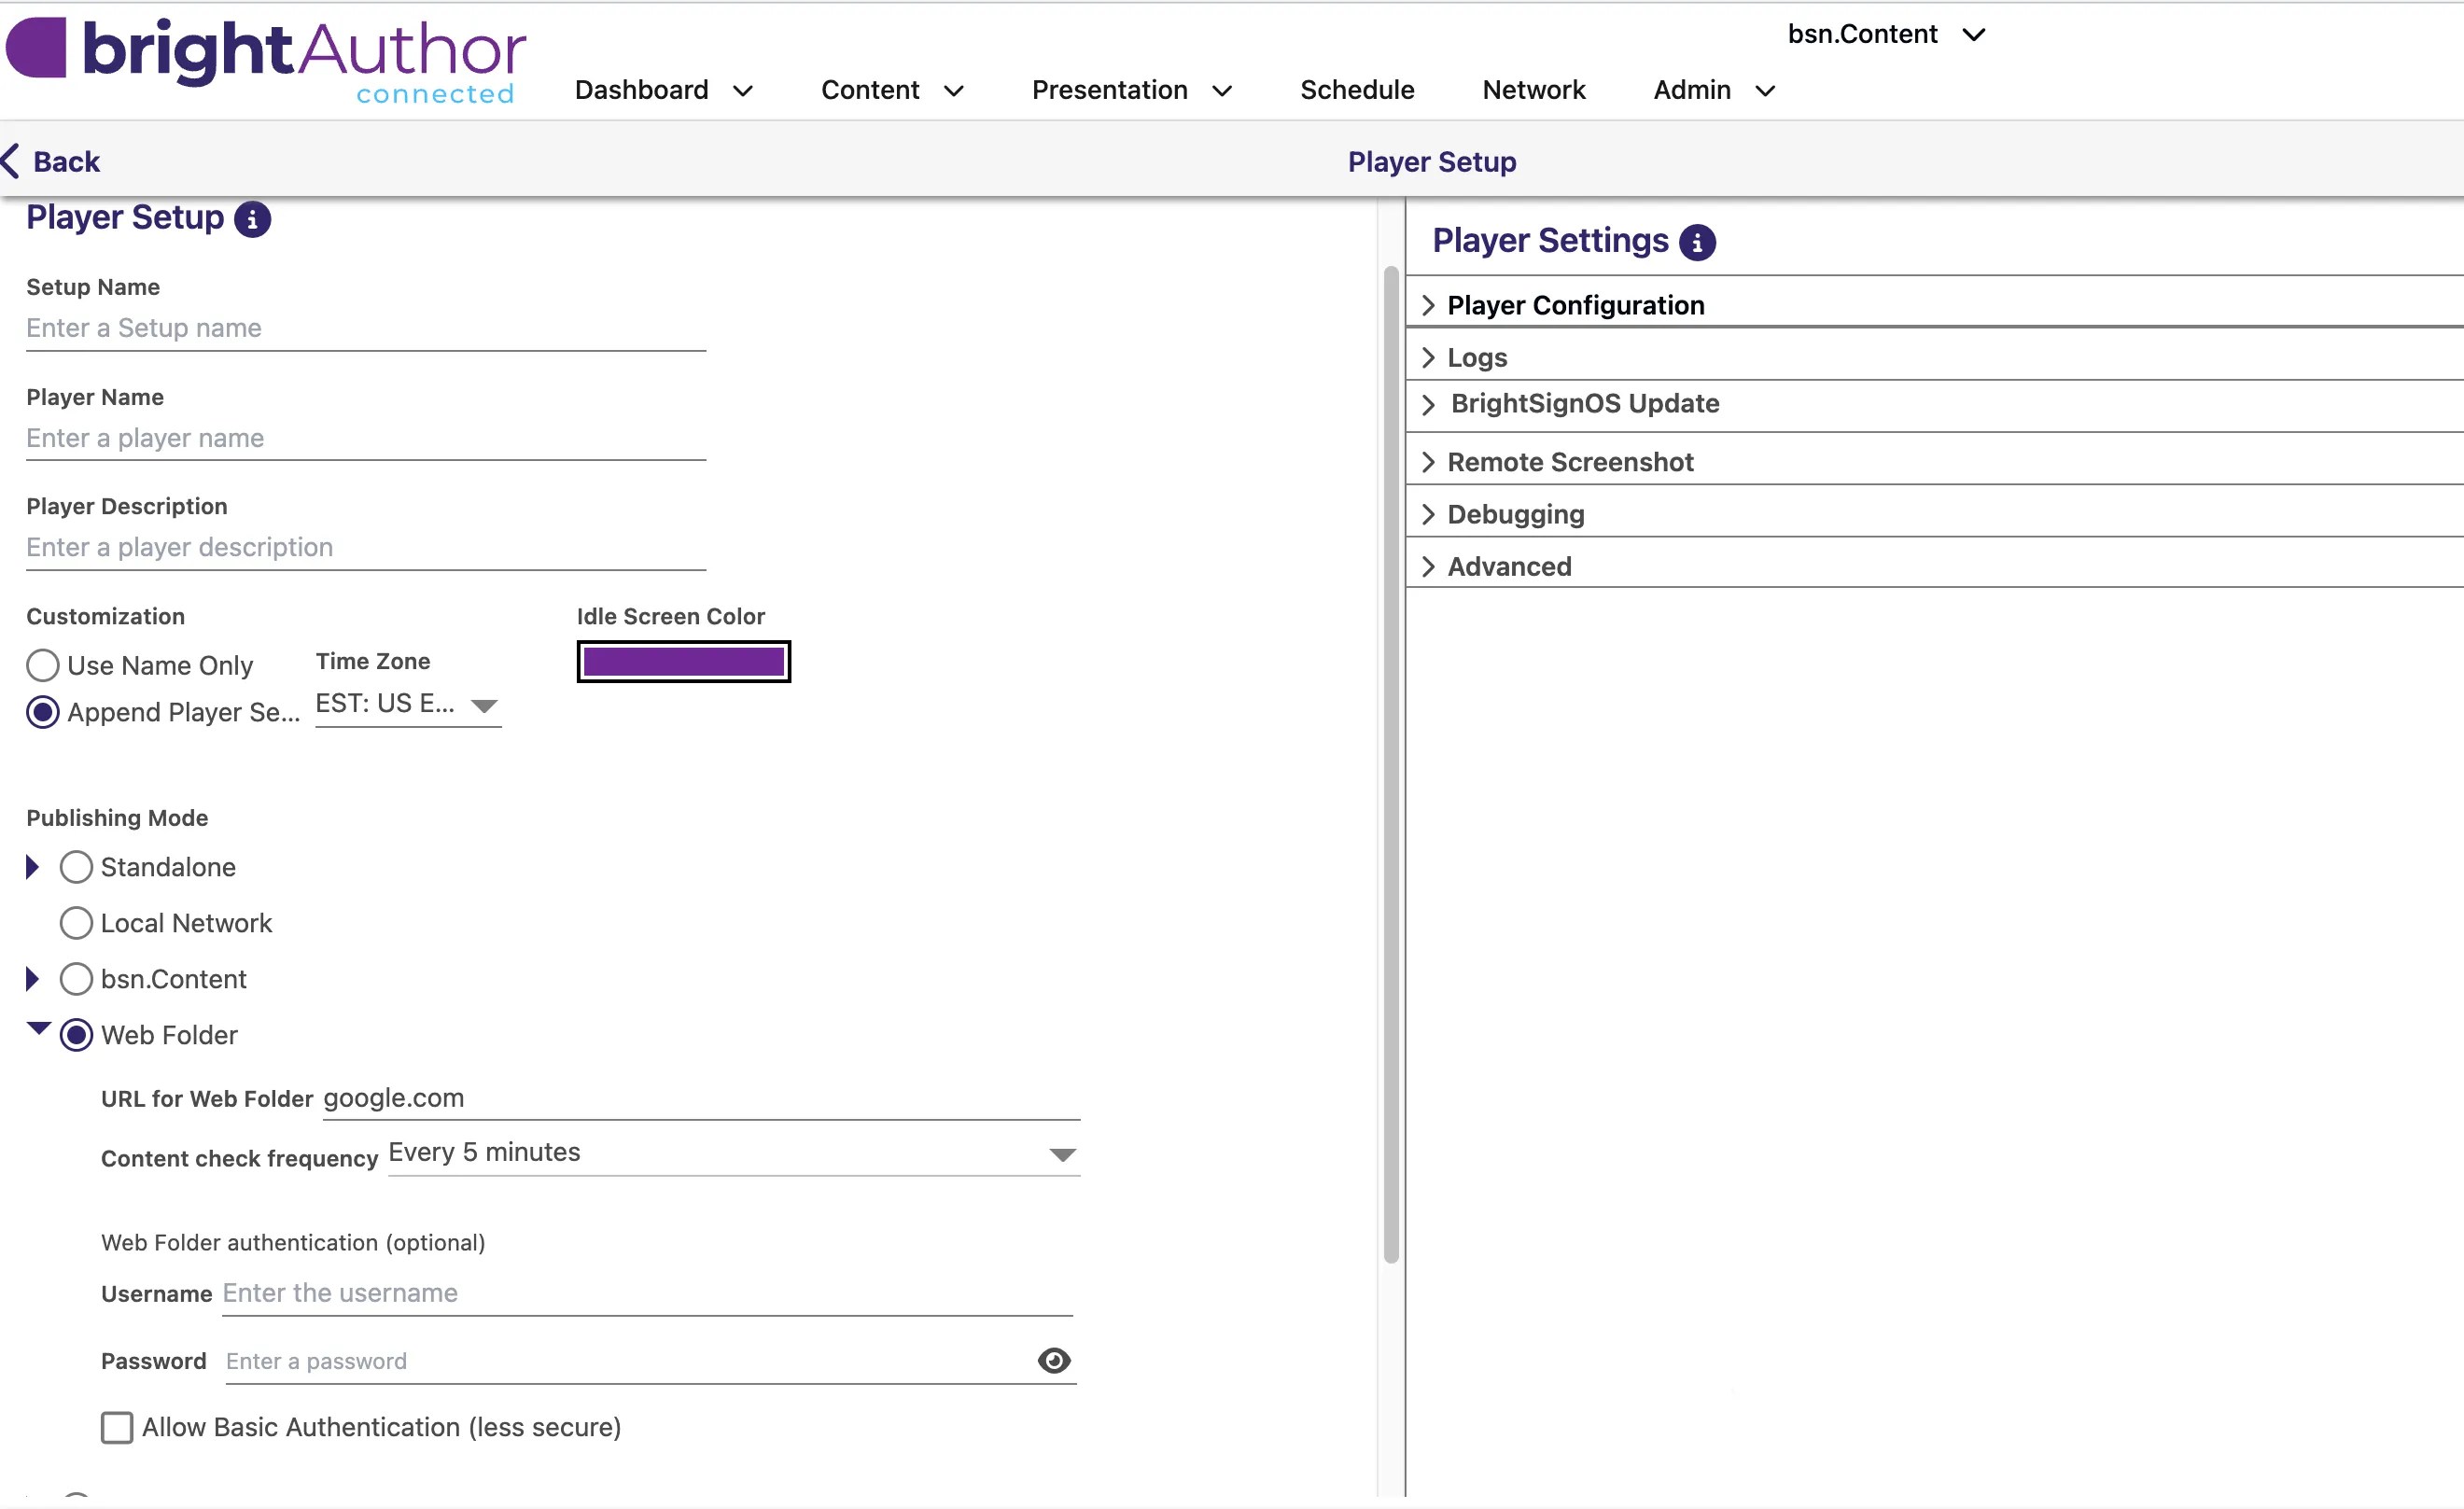Click the Username input field

point(647,1293)
